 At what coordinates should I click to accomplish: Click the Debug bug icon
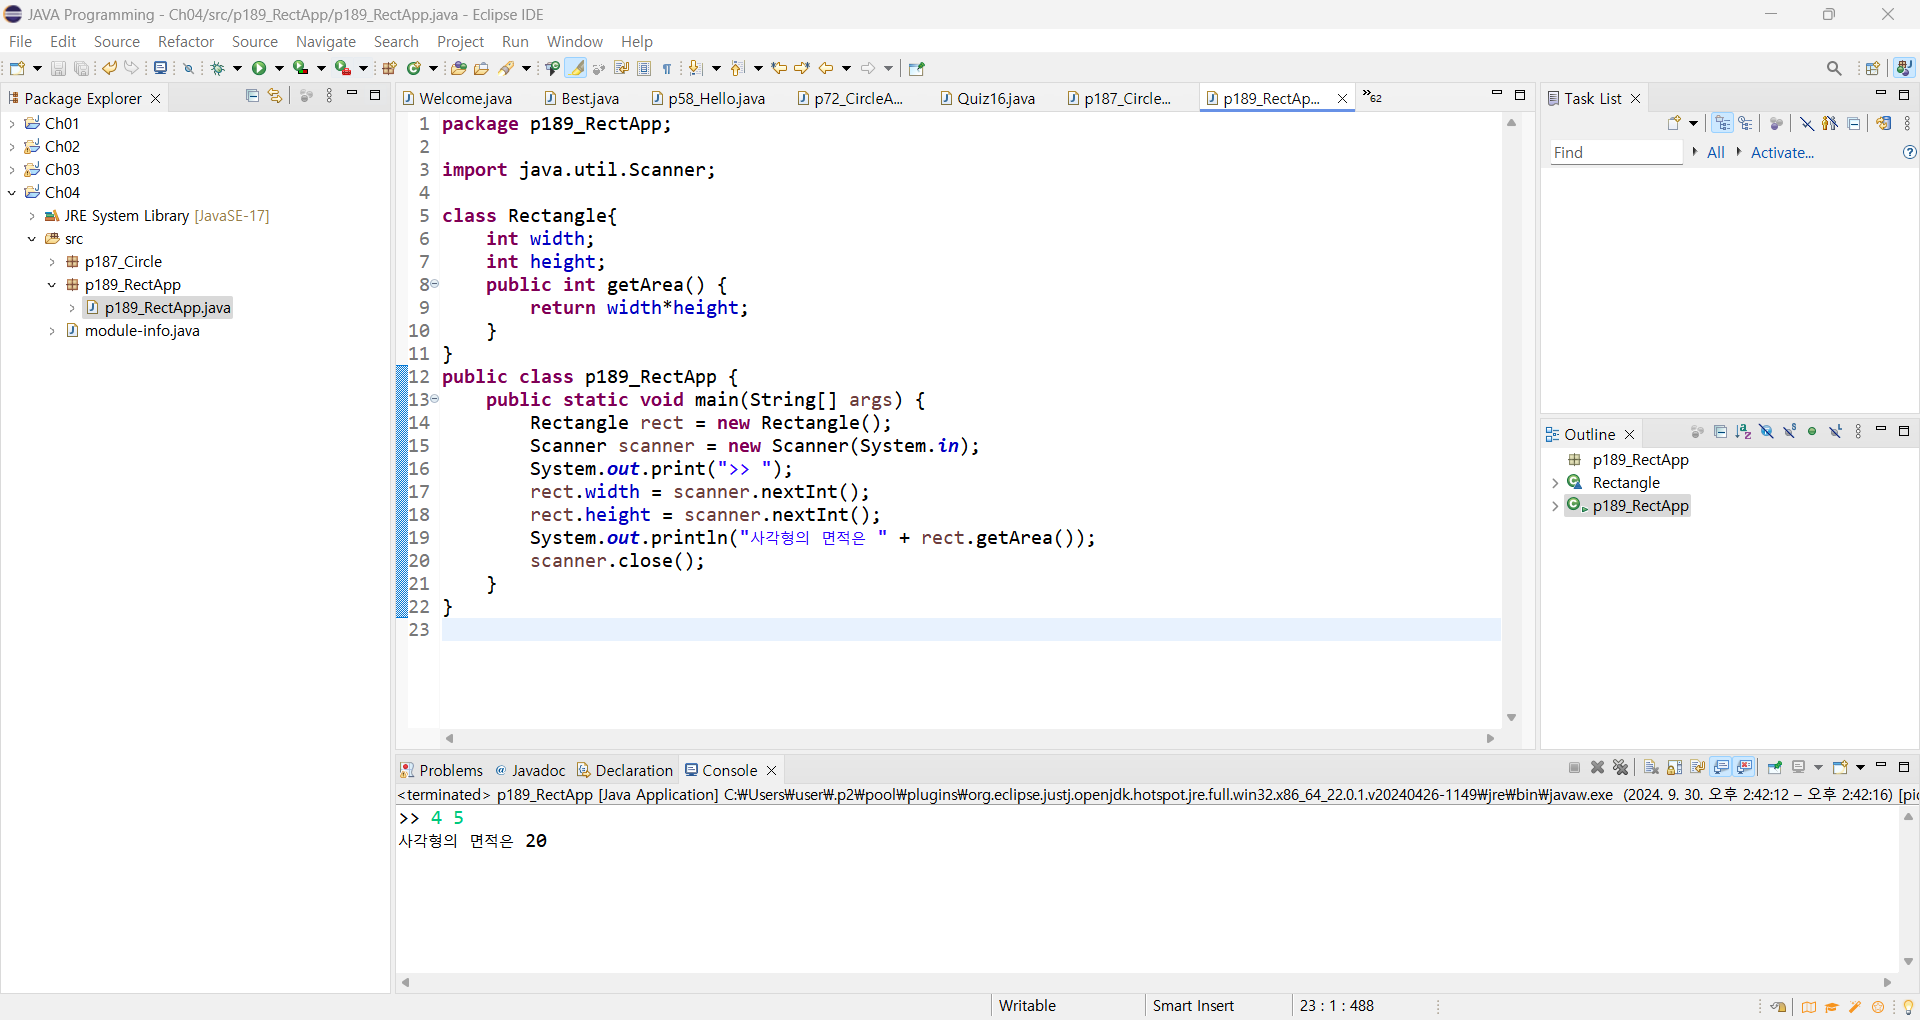tap(217, 68)
